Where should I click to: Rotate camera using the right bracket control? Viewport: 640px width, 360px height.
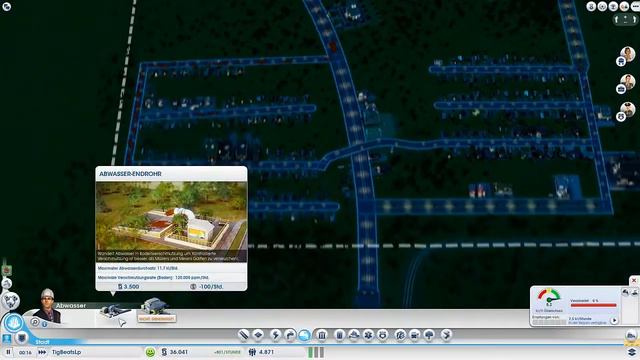634,19
